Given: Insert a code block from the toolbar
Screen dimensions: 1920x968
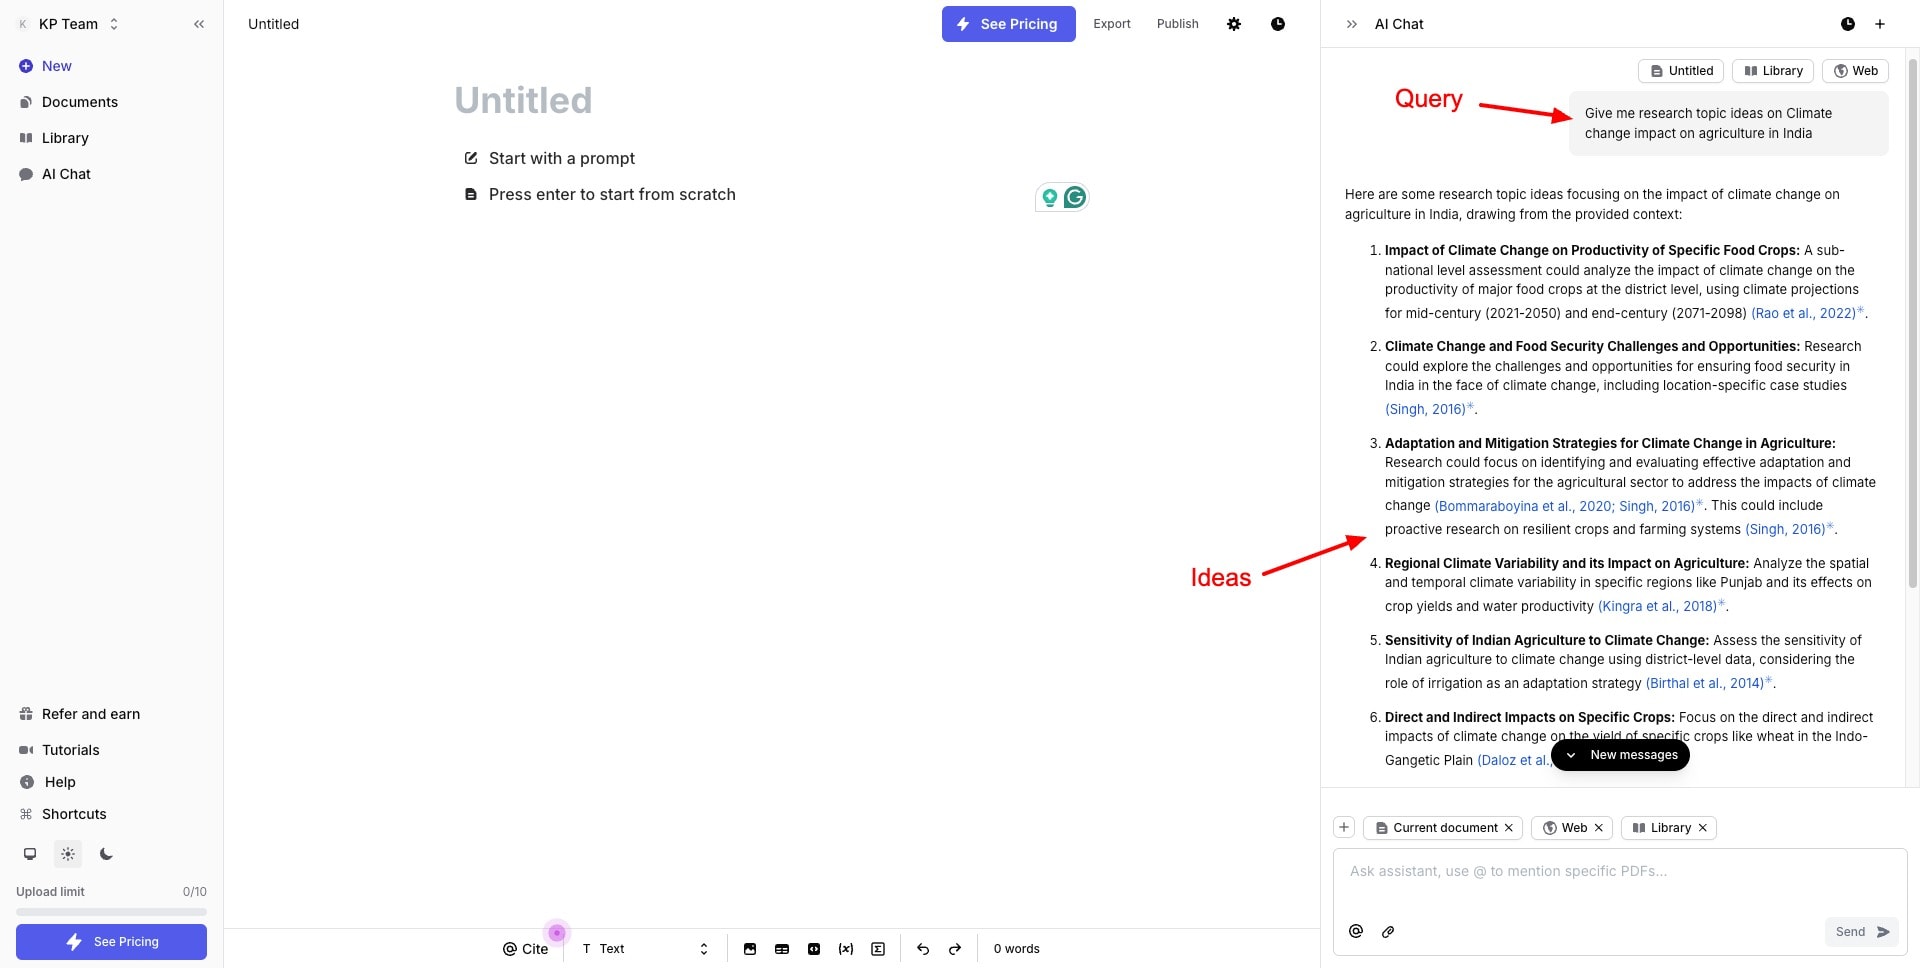Looking at the screenshot, I should coord(814,949).
